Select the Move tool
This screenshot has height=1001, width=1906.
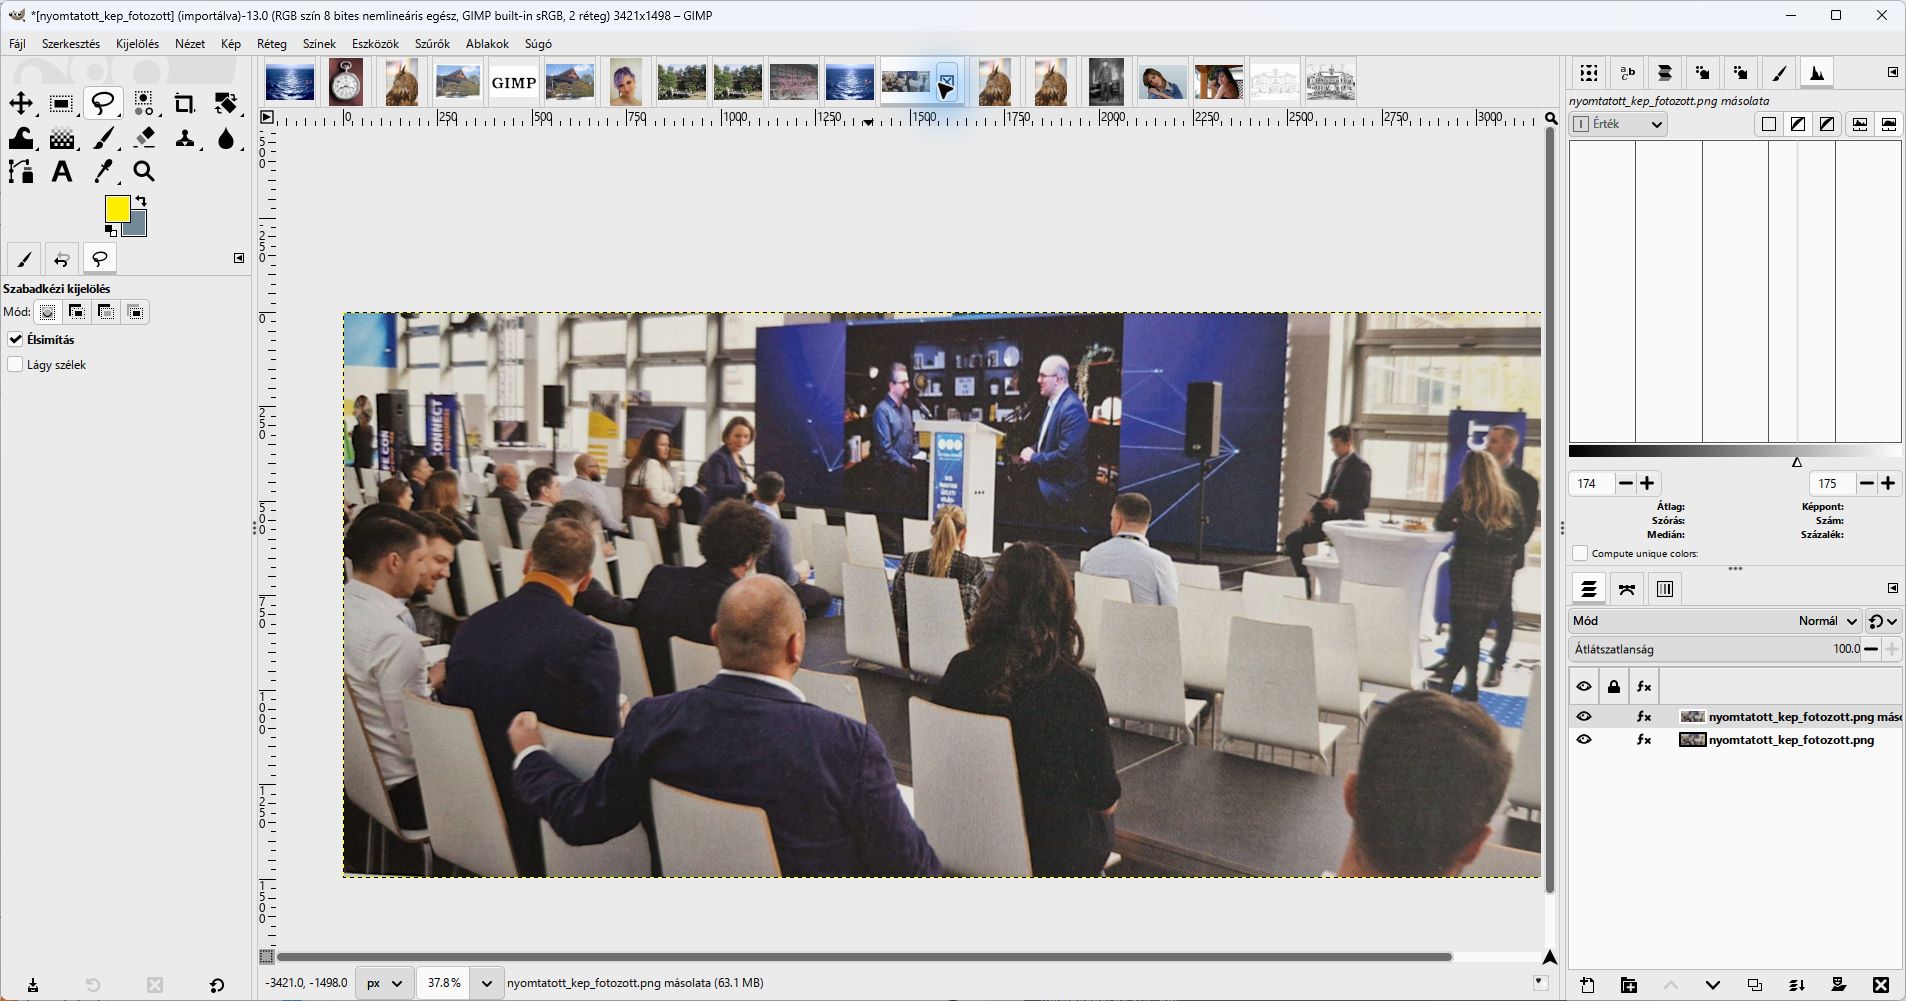click(x=21, y=103)
